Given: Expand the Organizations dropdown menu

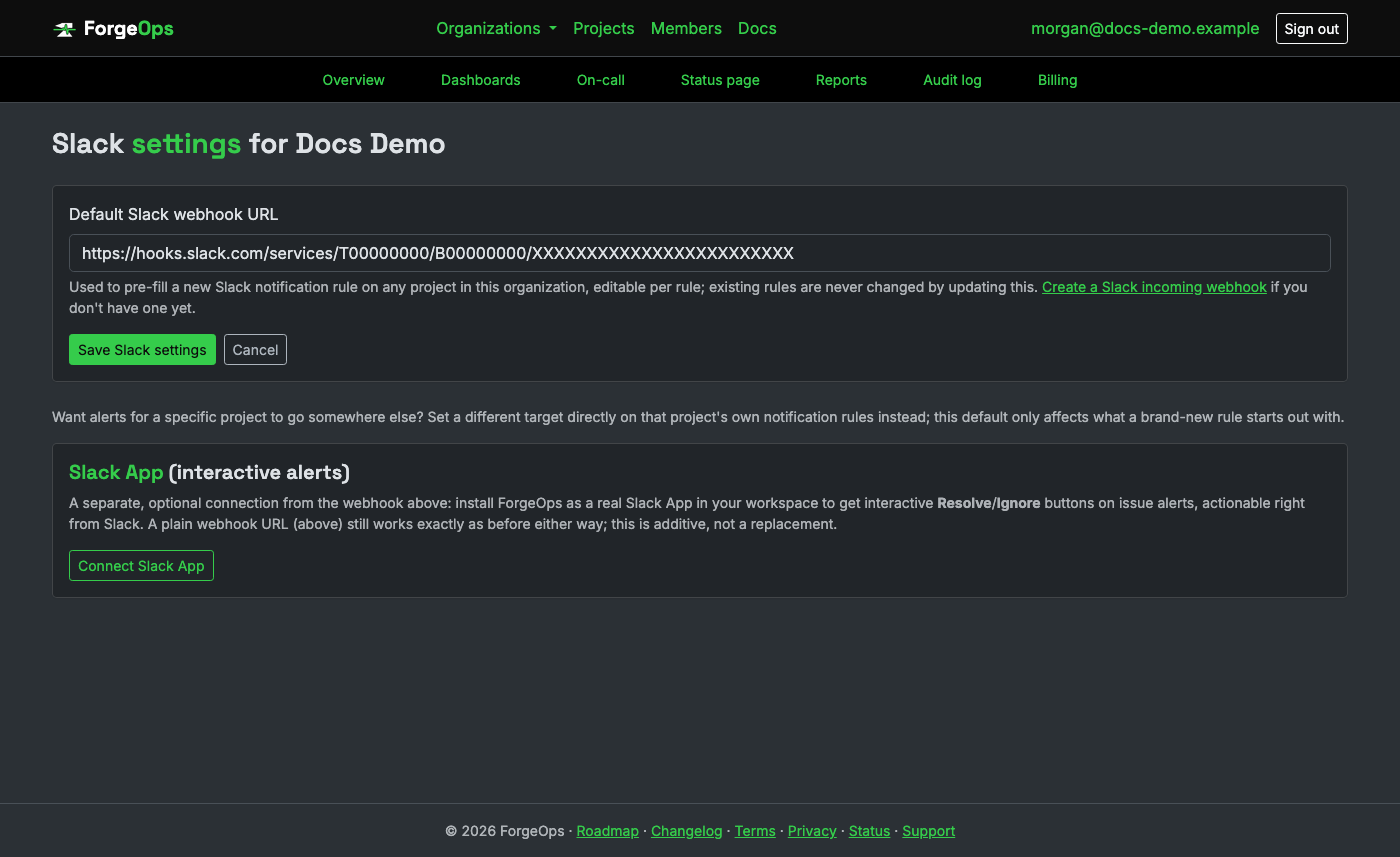Looking at the screenshot, I should 496,28.
